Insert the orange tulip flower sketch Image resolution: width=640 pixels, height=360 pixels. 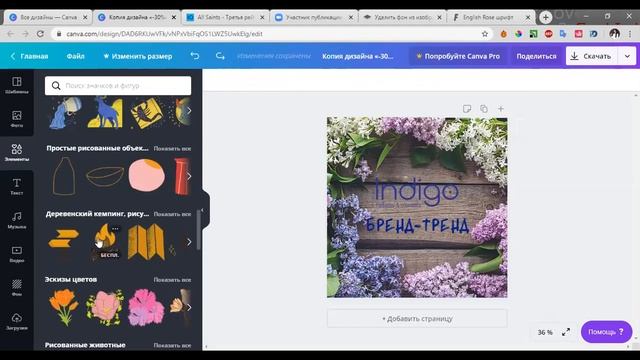[x=64, y=307]
